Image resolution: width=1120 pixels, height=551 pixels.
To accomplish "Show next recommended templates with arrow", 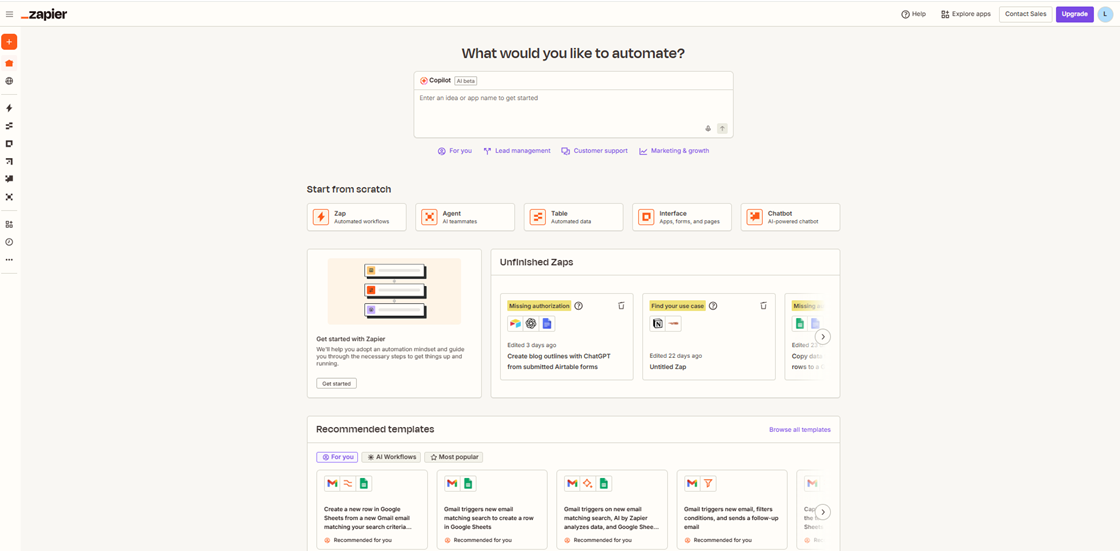I will click(823, 512).
